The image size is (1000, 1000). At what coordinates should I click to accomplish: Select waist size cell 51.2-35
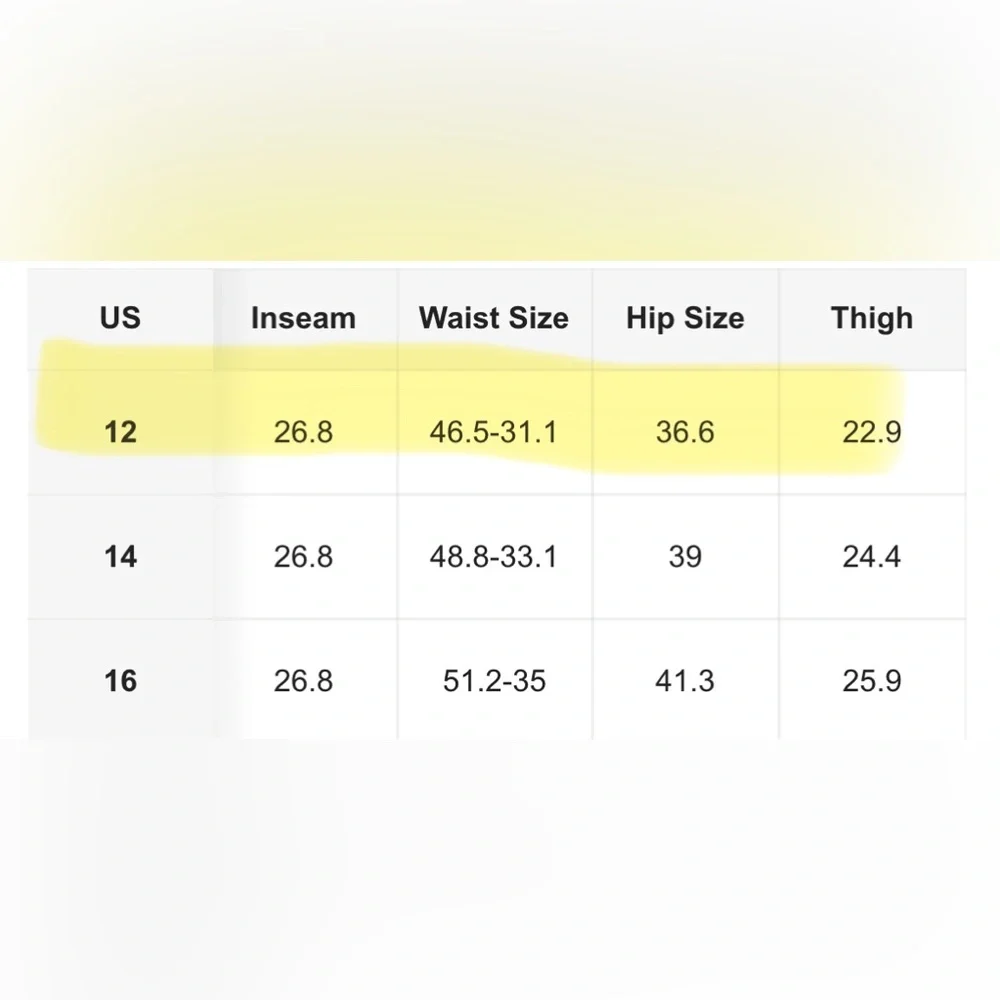point(494,681)
